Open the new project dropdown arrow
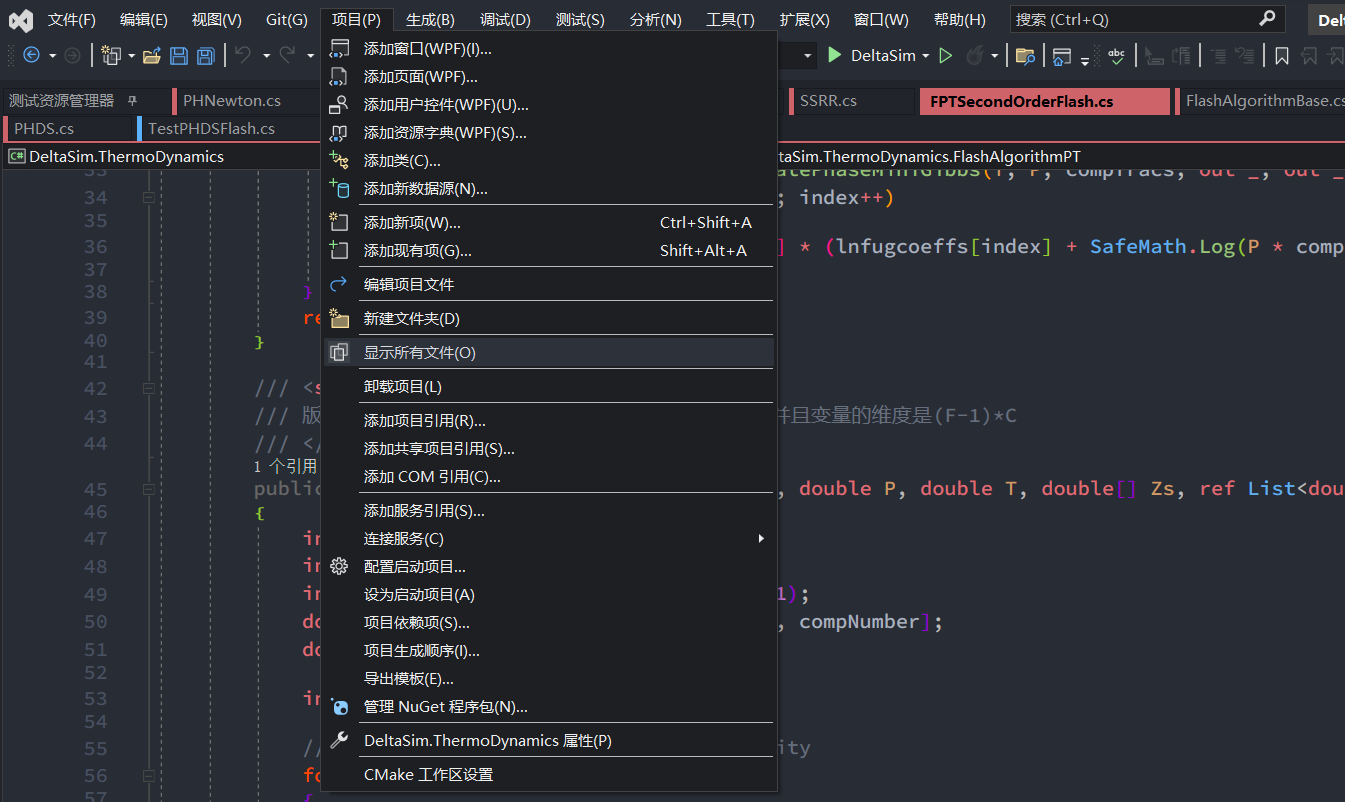The height and width of the screenshot is (802, 1345). coord(131,56)
